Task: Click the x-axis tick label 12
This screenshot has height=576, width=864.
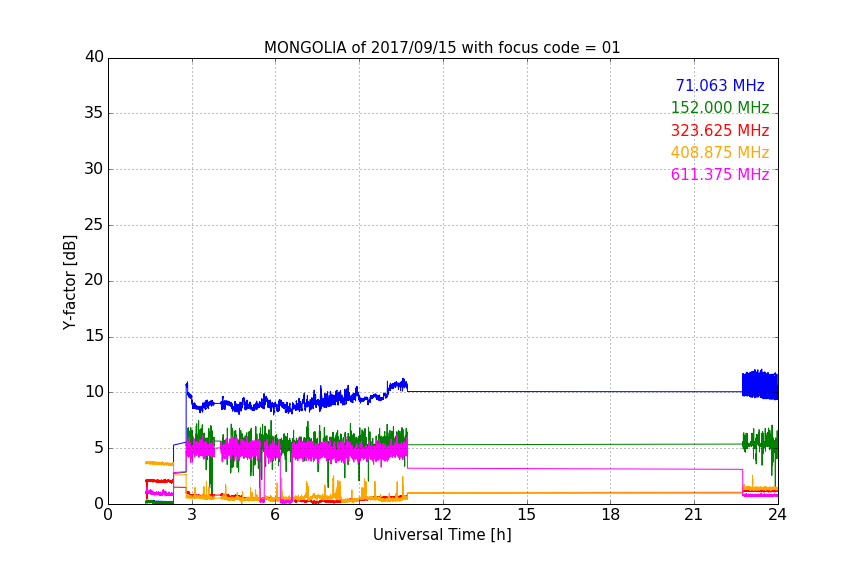Action: pyautogui.click(x=442, y=515)
